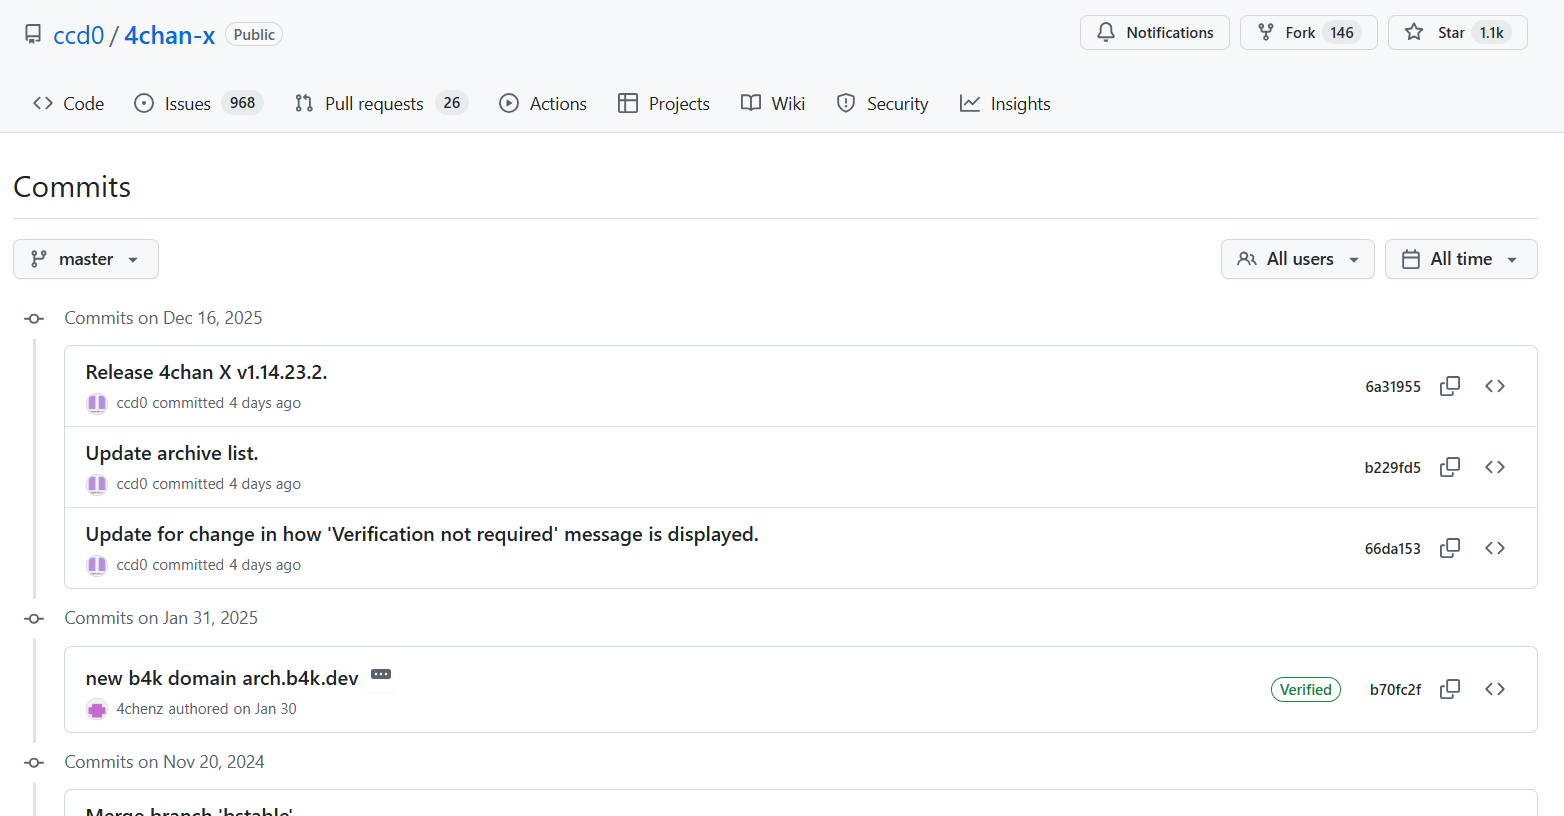The image size is (1564, 816).
Task: Copy full SHA for commit 6a31955
Action: click(x=1449, y=386)
